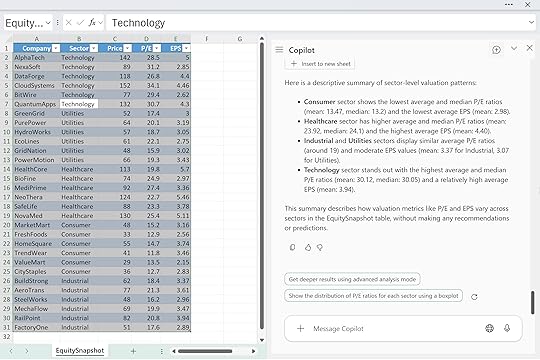
Task: Open Insert Function fx dialog
Action: click(x=92, y=23)
